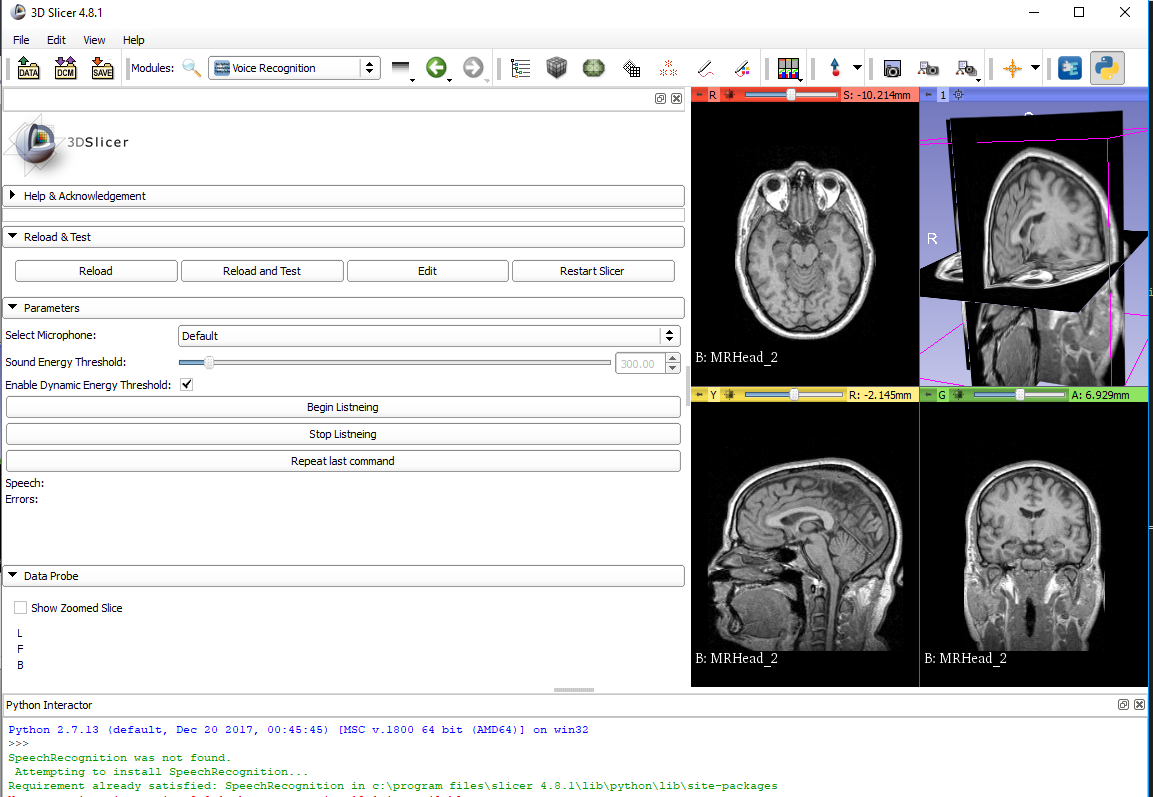The image size is (1153, 797).
Task: Click Begin Listneing button
Action: [343, 407]
